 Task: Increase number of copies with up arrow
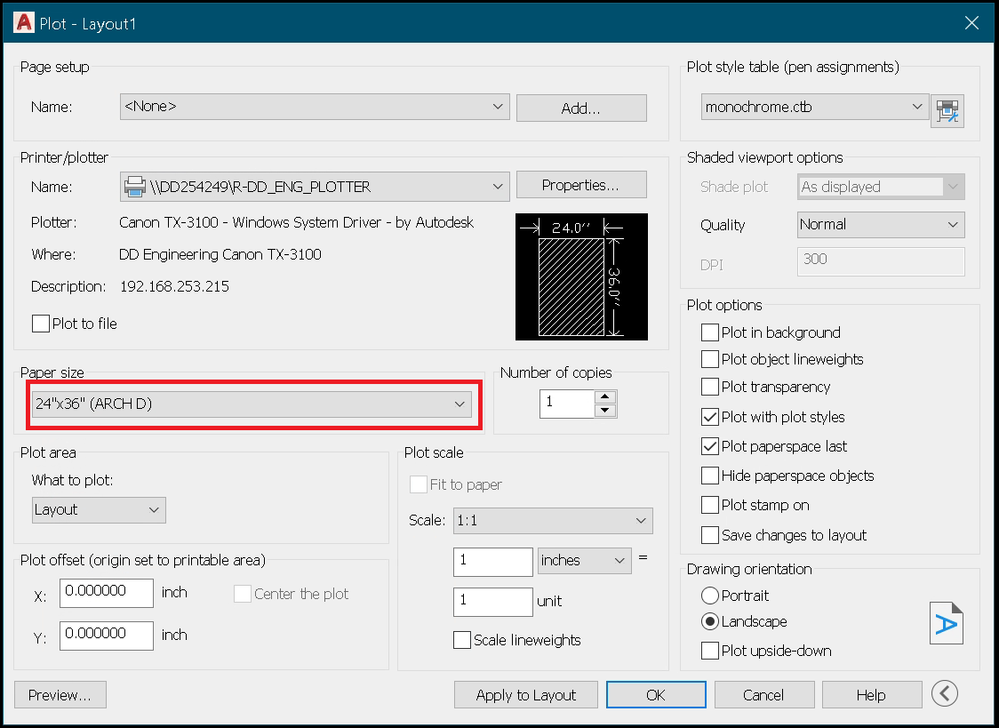coord(605,397)
